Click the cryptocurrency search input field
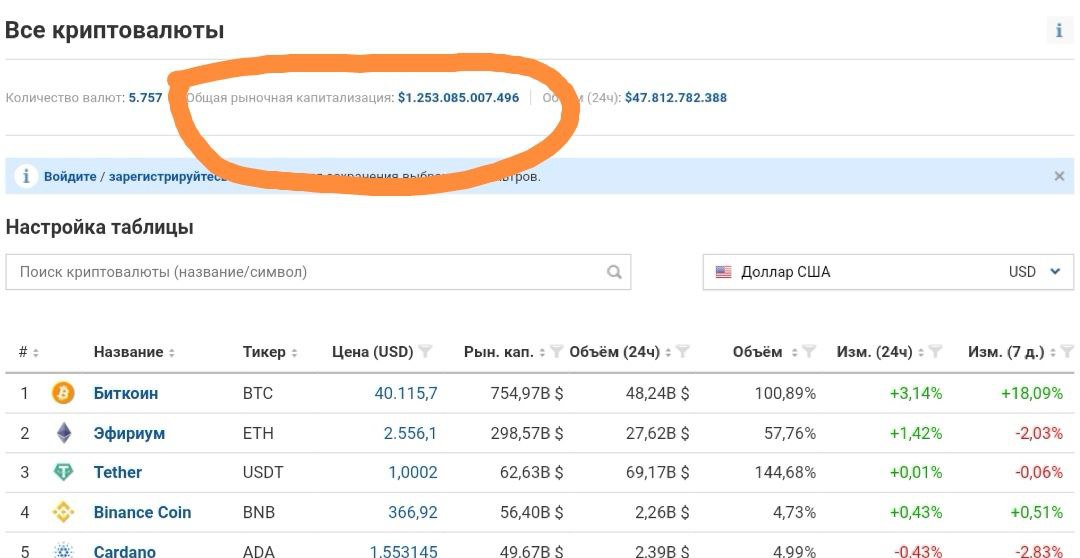Image resolution: width=1080 pixels, height=558 pixels. click(x=318, y=272)
